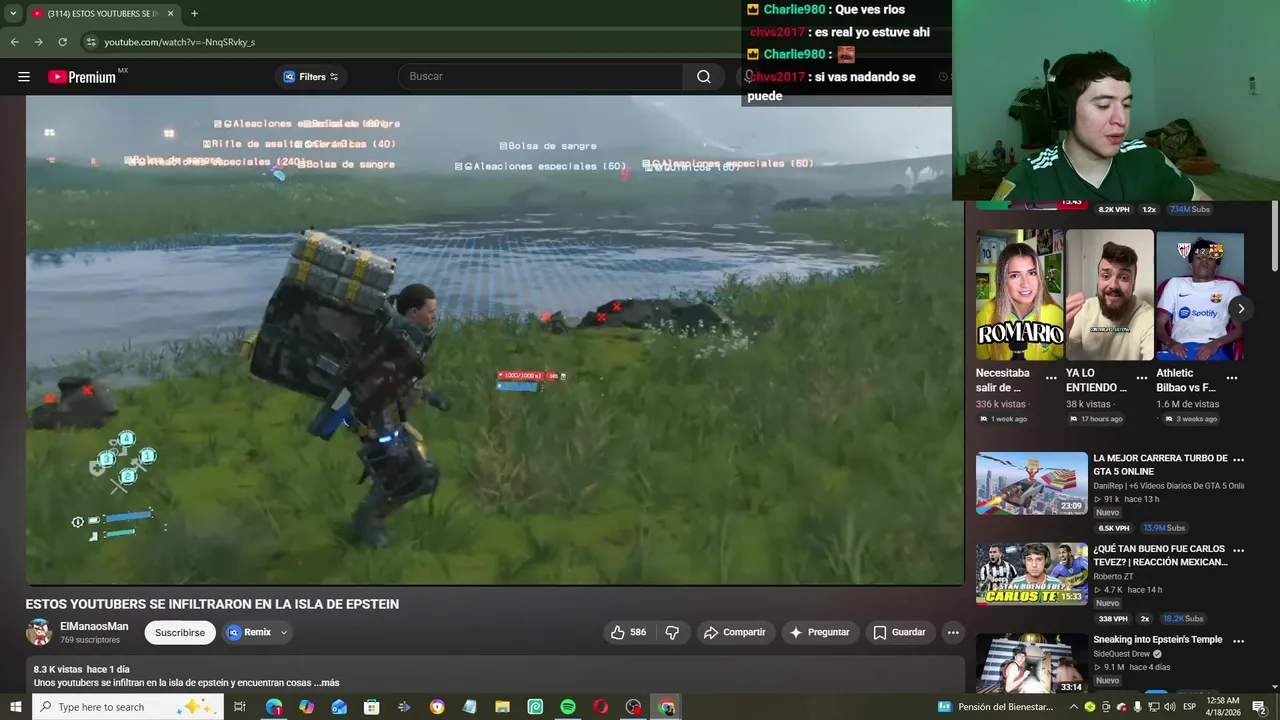
Task: Open Windows notification center
Action: point(1259,707)
